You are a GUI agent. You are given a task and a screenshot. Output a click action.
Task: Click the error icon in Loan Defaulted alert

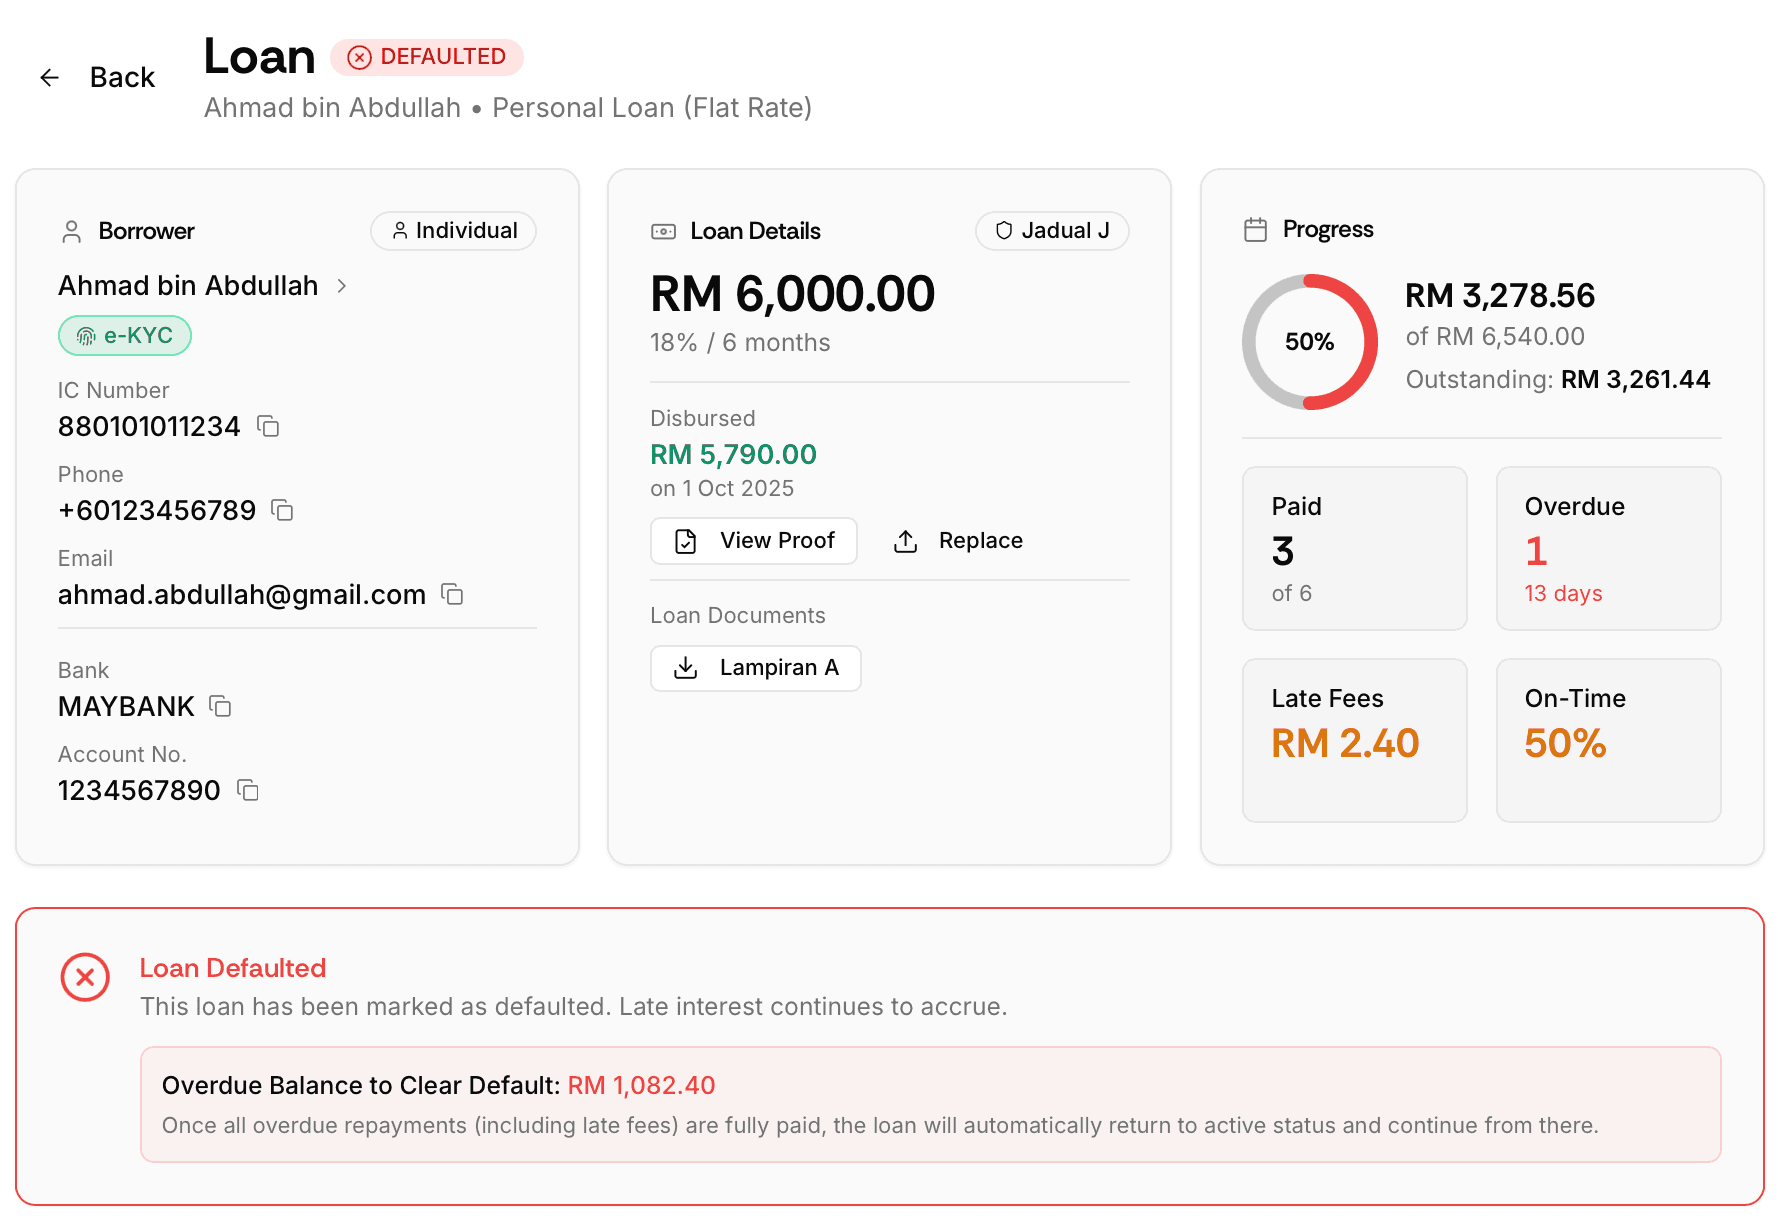pos(85,978)
